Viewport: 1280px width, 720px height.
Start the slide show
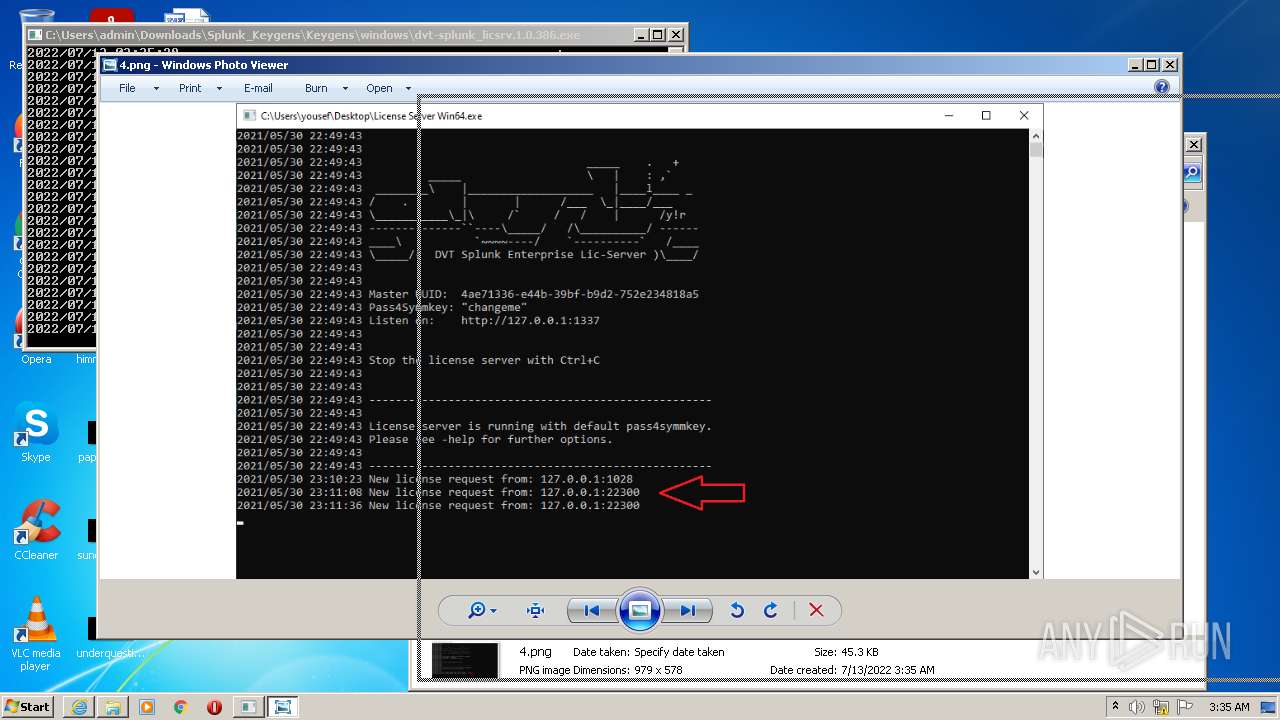coord(640,610)
